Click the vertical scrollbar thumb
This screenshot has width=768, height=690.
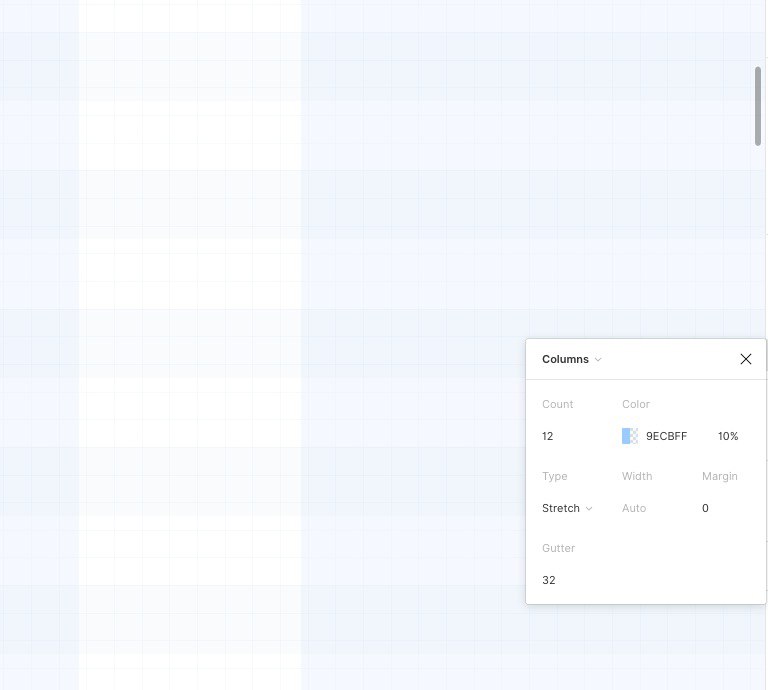point(758,106)
